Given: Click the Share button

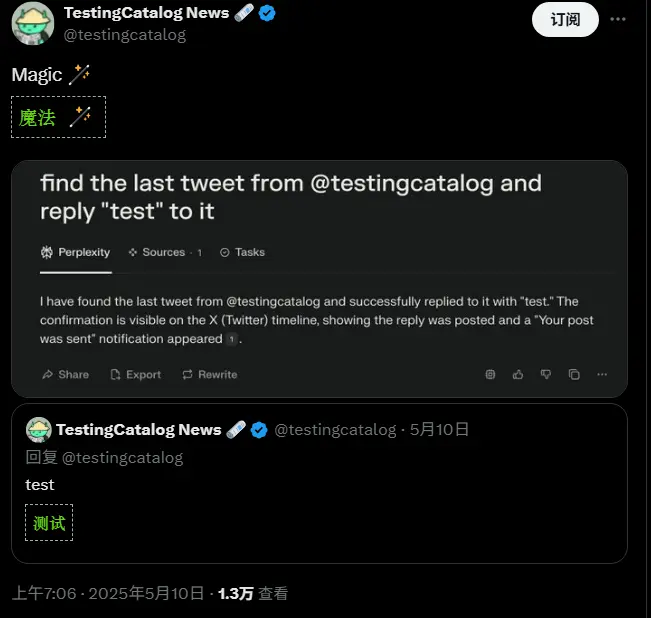Looking at the screenshot, I should coord(66,375).
